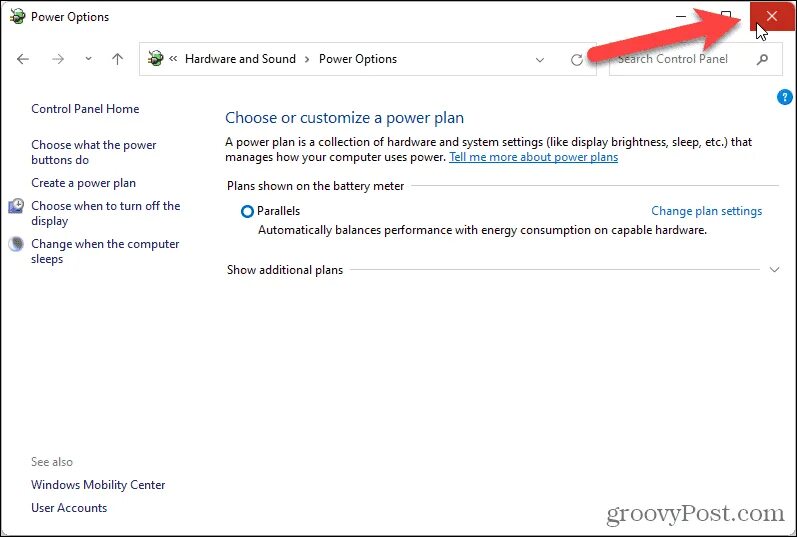
Task: Open Windows Mobility Center link
Action: (98, 485)
